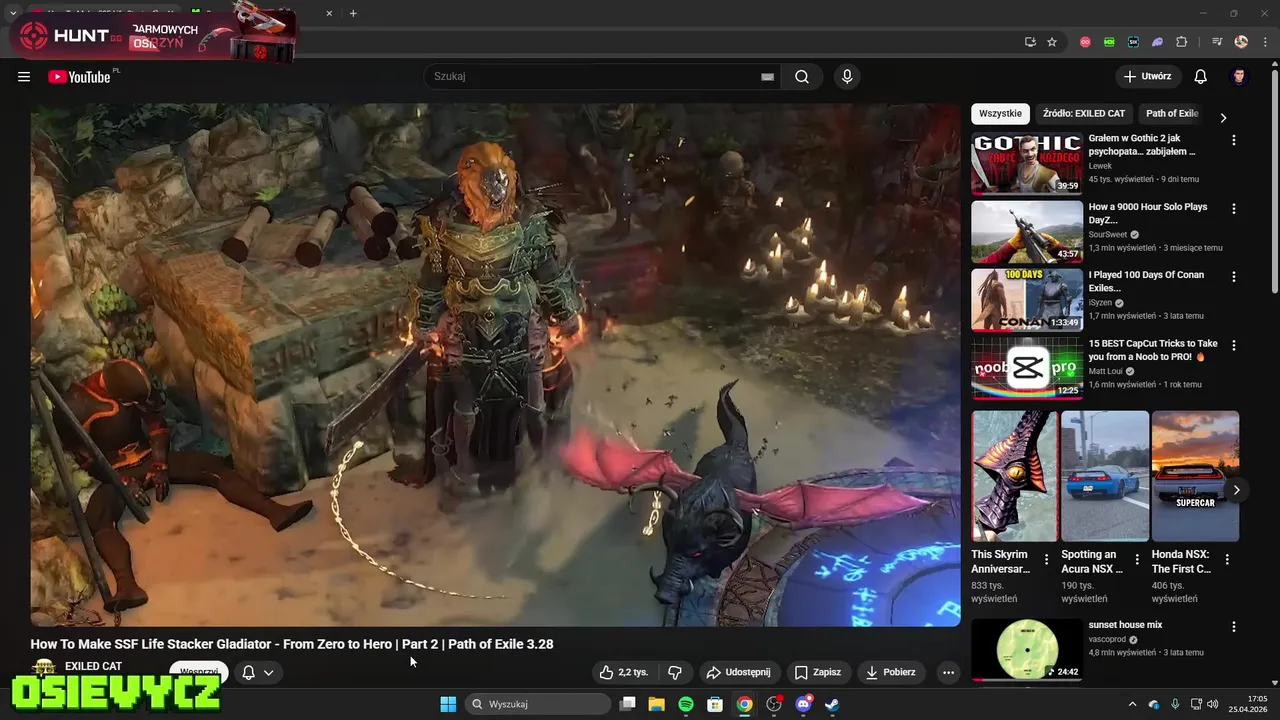Viewport: 1280px width, 720px height.
Task: Click the Szukaj search field
Action: click(602, 77)
